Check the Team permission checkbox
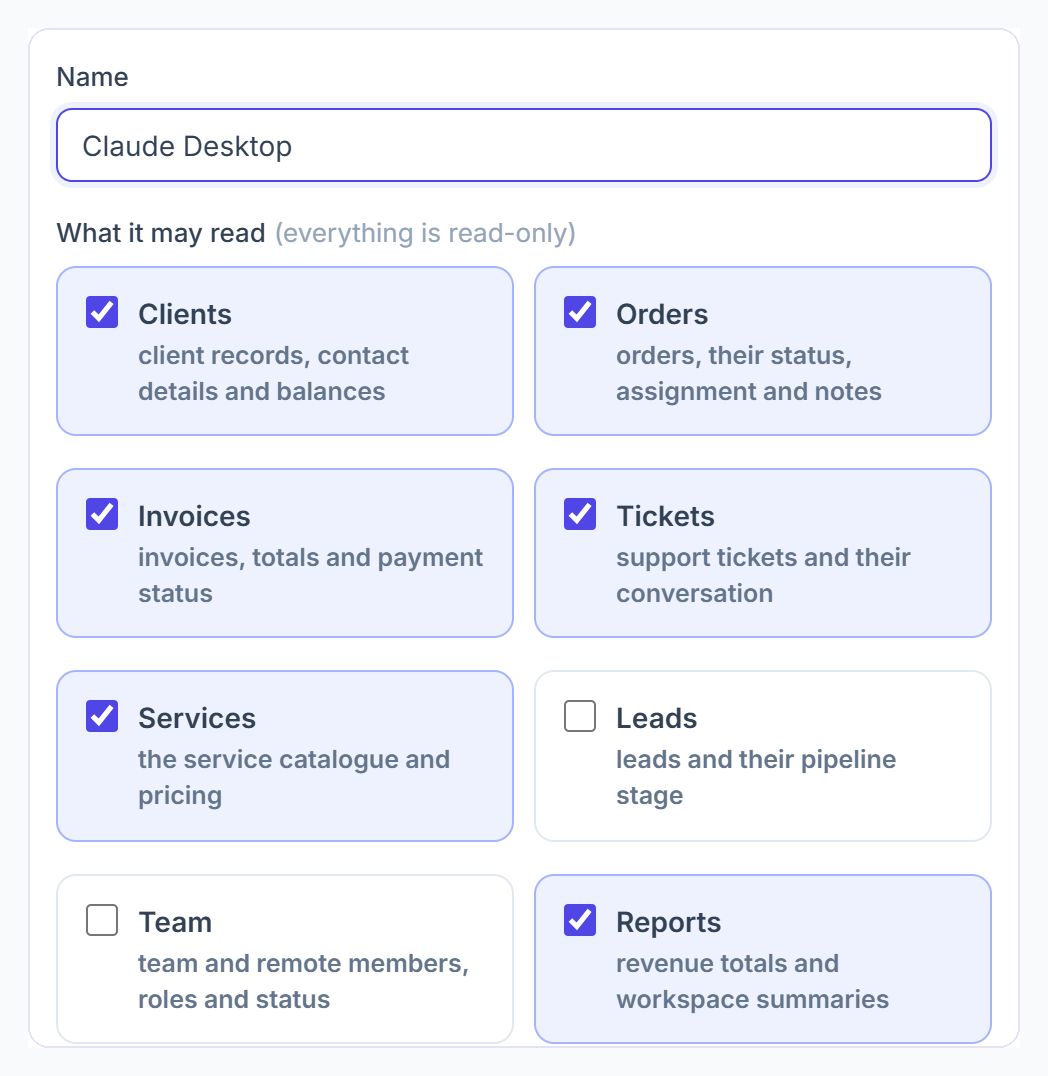 pos(102,920)
